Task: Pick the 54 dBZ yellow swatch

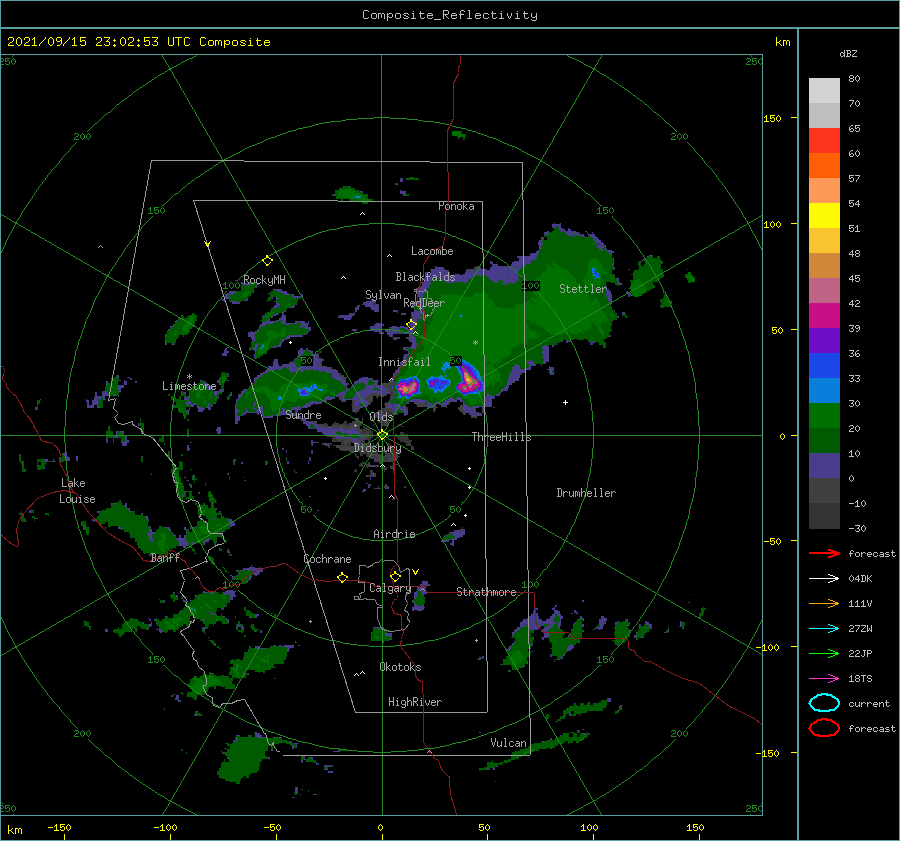Action: click(x=824, y=215)
